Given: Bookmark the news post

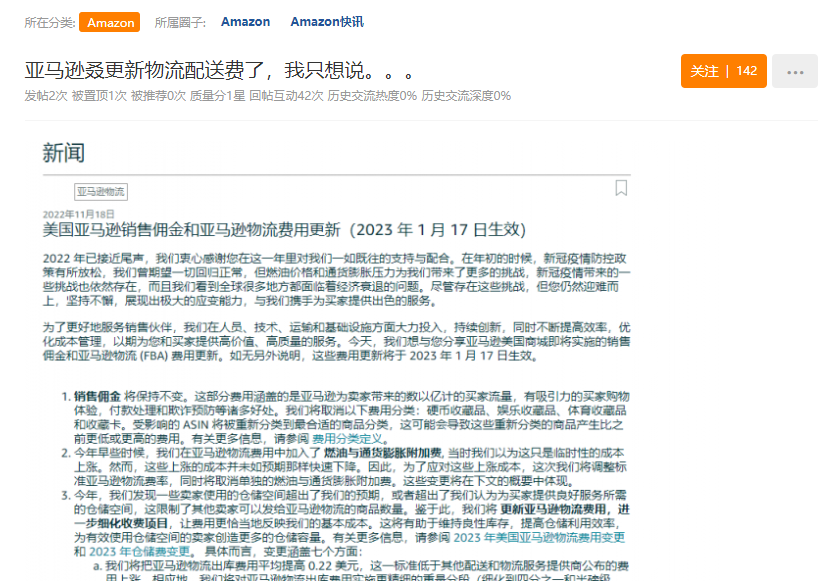Looking at the screenshot, I should tap(620, 187).
